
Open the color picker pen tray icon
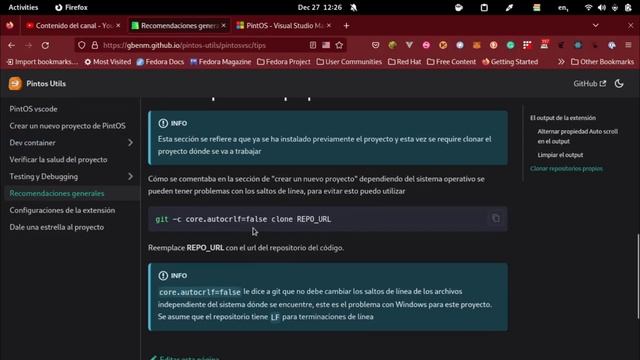[509, 7]
